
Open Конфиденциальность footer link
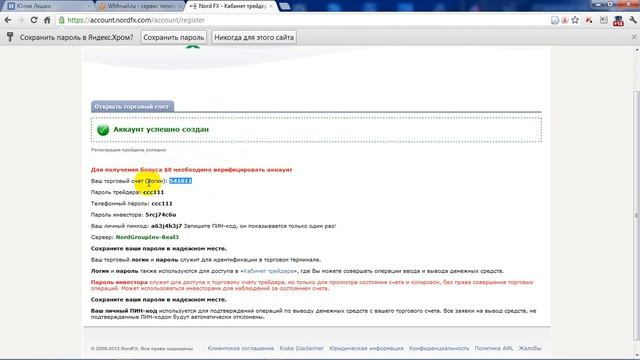pos(439,348)
